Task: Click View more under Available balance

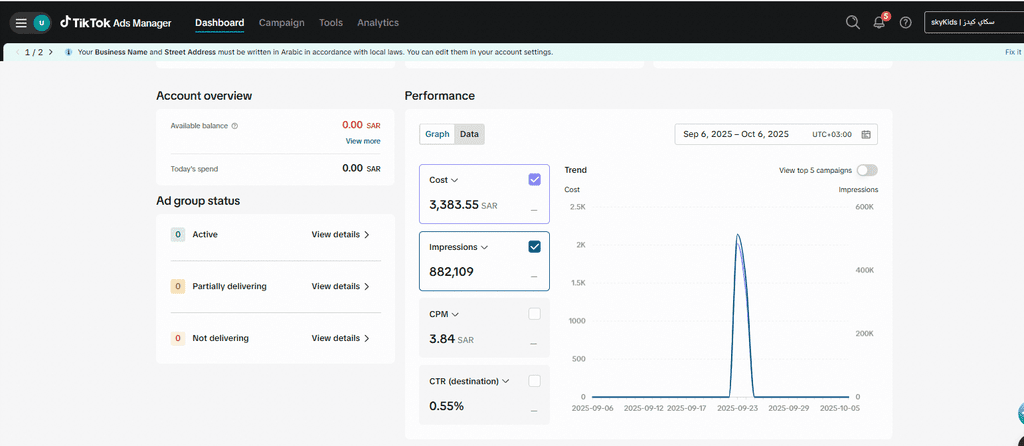Action: pyautogui.click(x=363, y=141)
